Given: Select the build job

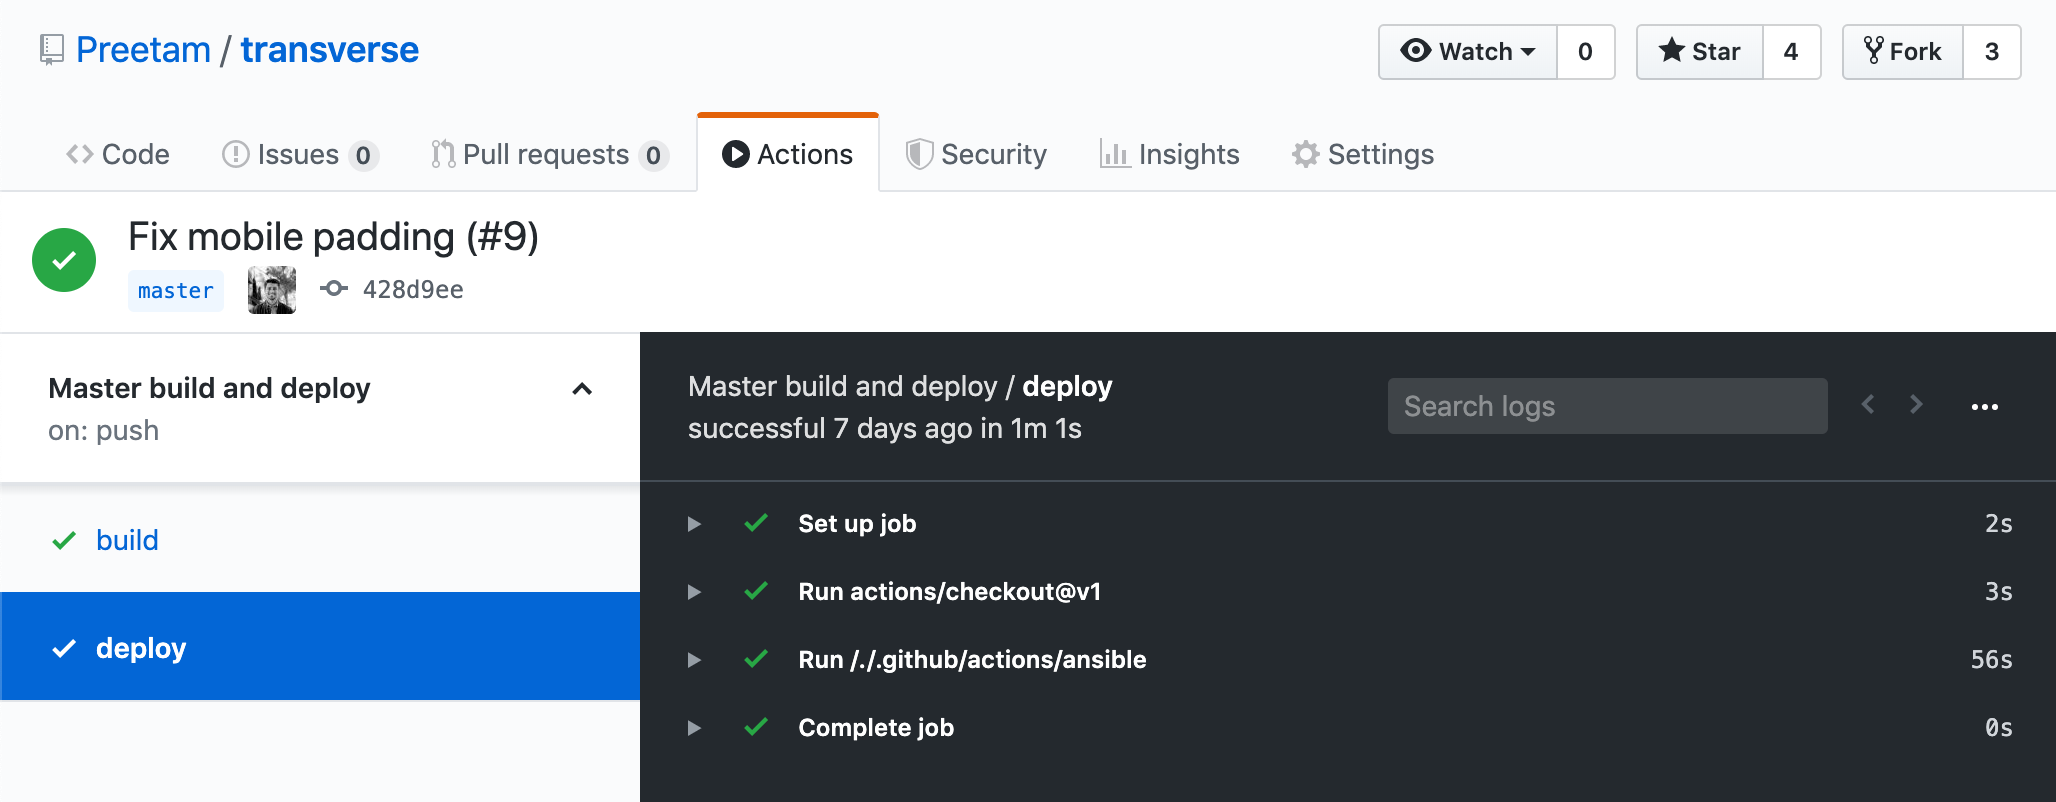Looking at the screenshot, I should [x=320, y=540].
